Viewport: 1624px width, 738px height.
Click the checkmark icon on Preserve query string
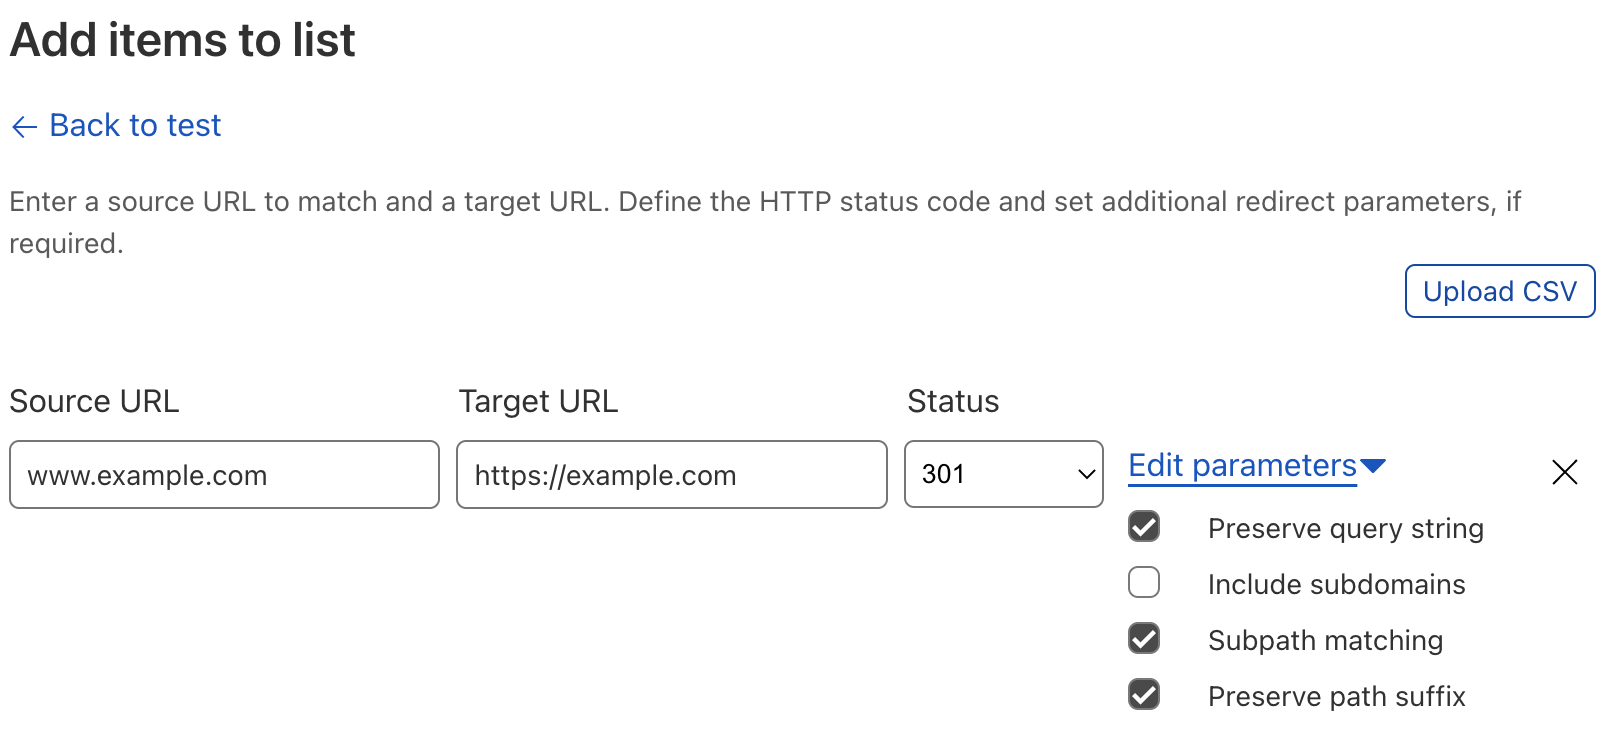[x=1144, y=527]
